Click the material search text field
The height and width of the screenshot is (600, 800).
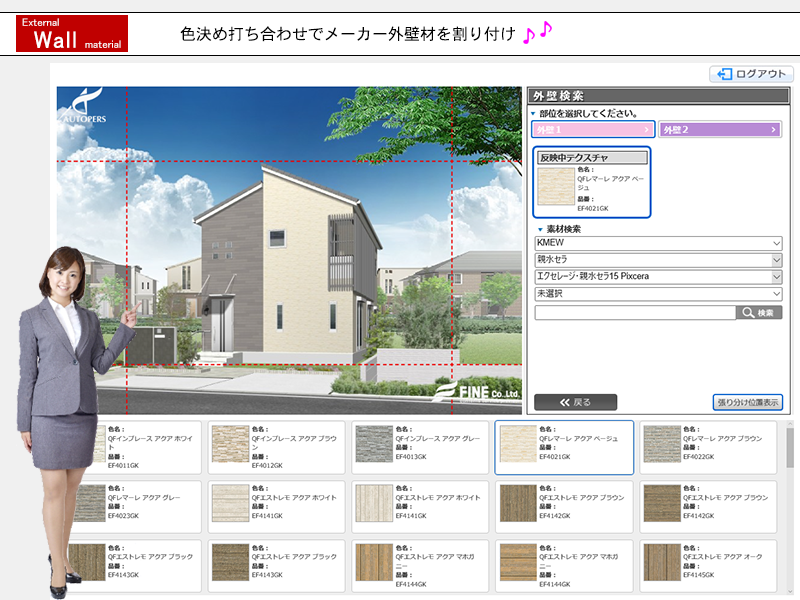pyautogui.click(x=635, y=313)
